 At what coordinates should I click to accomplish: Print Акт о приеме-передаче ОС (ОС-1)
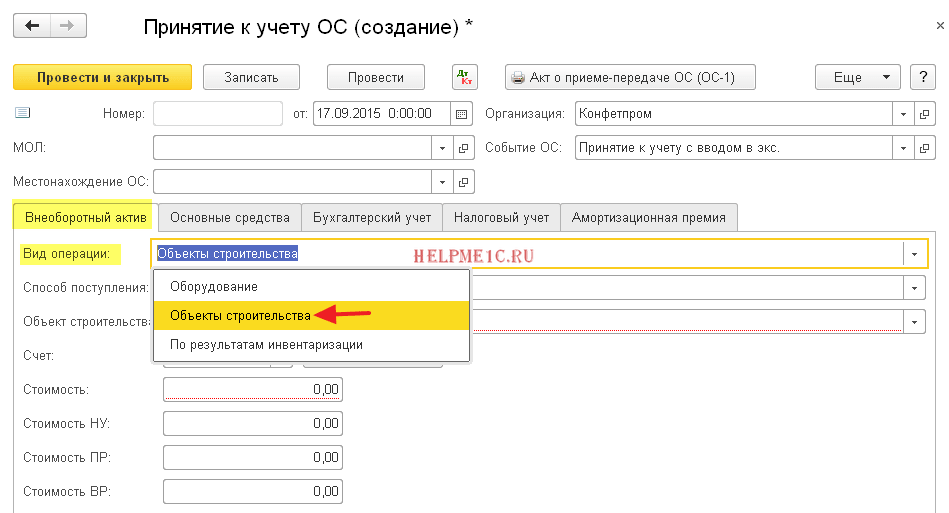[630, 77]
